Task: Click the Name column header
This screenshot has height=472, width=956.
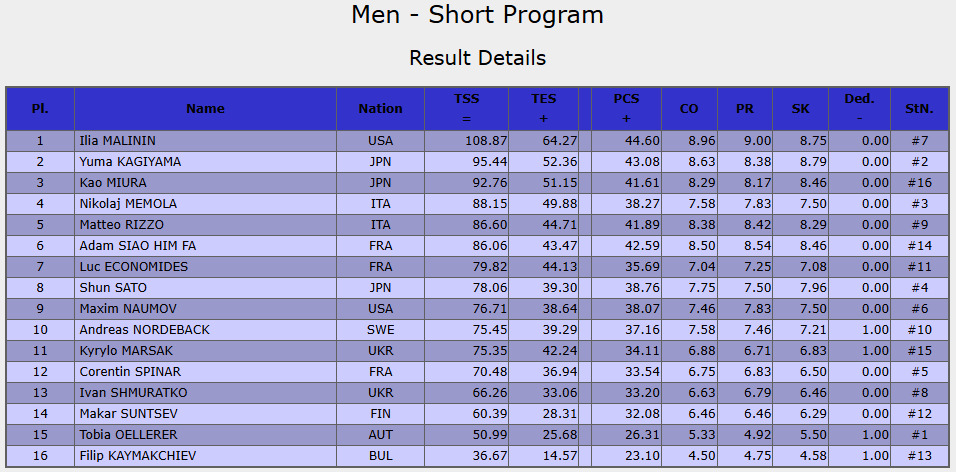Action: [x=205, y=109]
